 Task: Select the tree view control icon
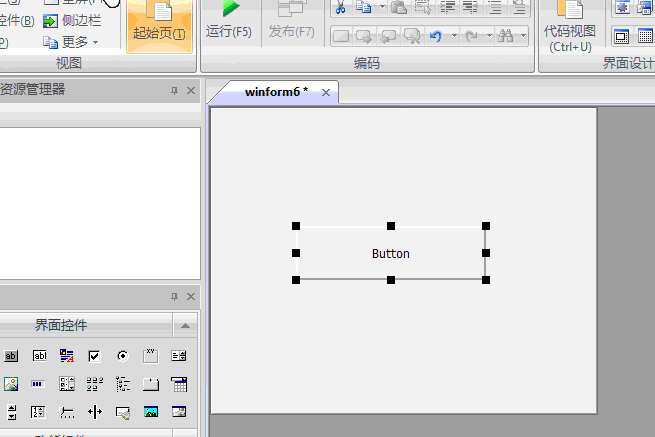(x=123, y=384)
